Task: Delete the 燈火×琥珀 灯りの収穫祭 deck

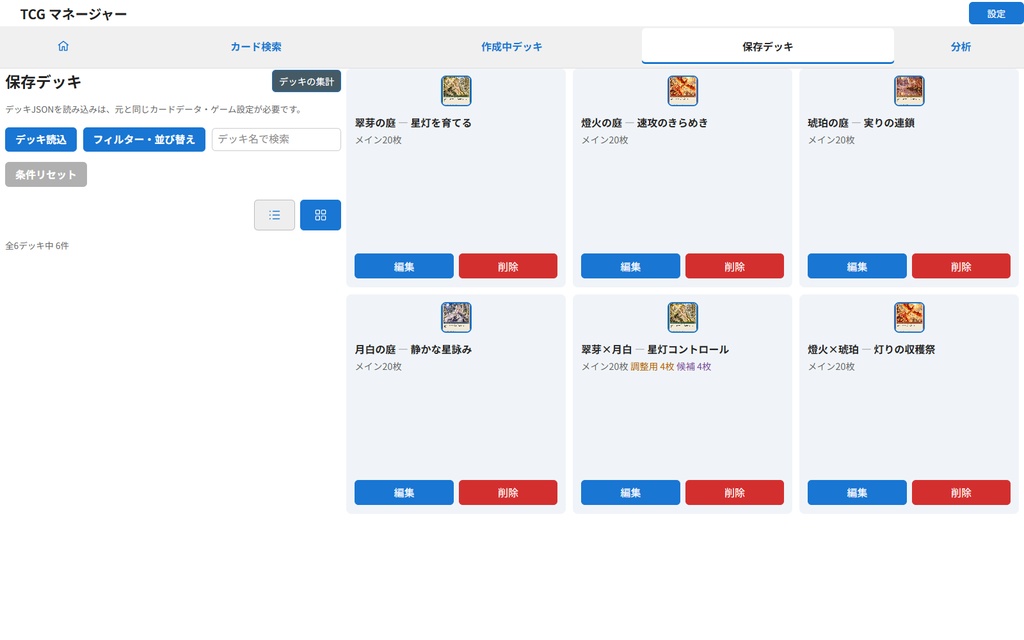Action: [x=961, y=492]
